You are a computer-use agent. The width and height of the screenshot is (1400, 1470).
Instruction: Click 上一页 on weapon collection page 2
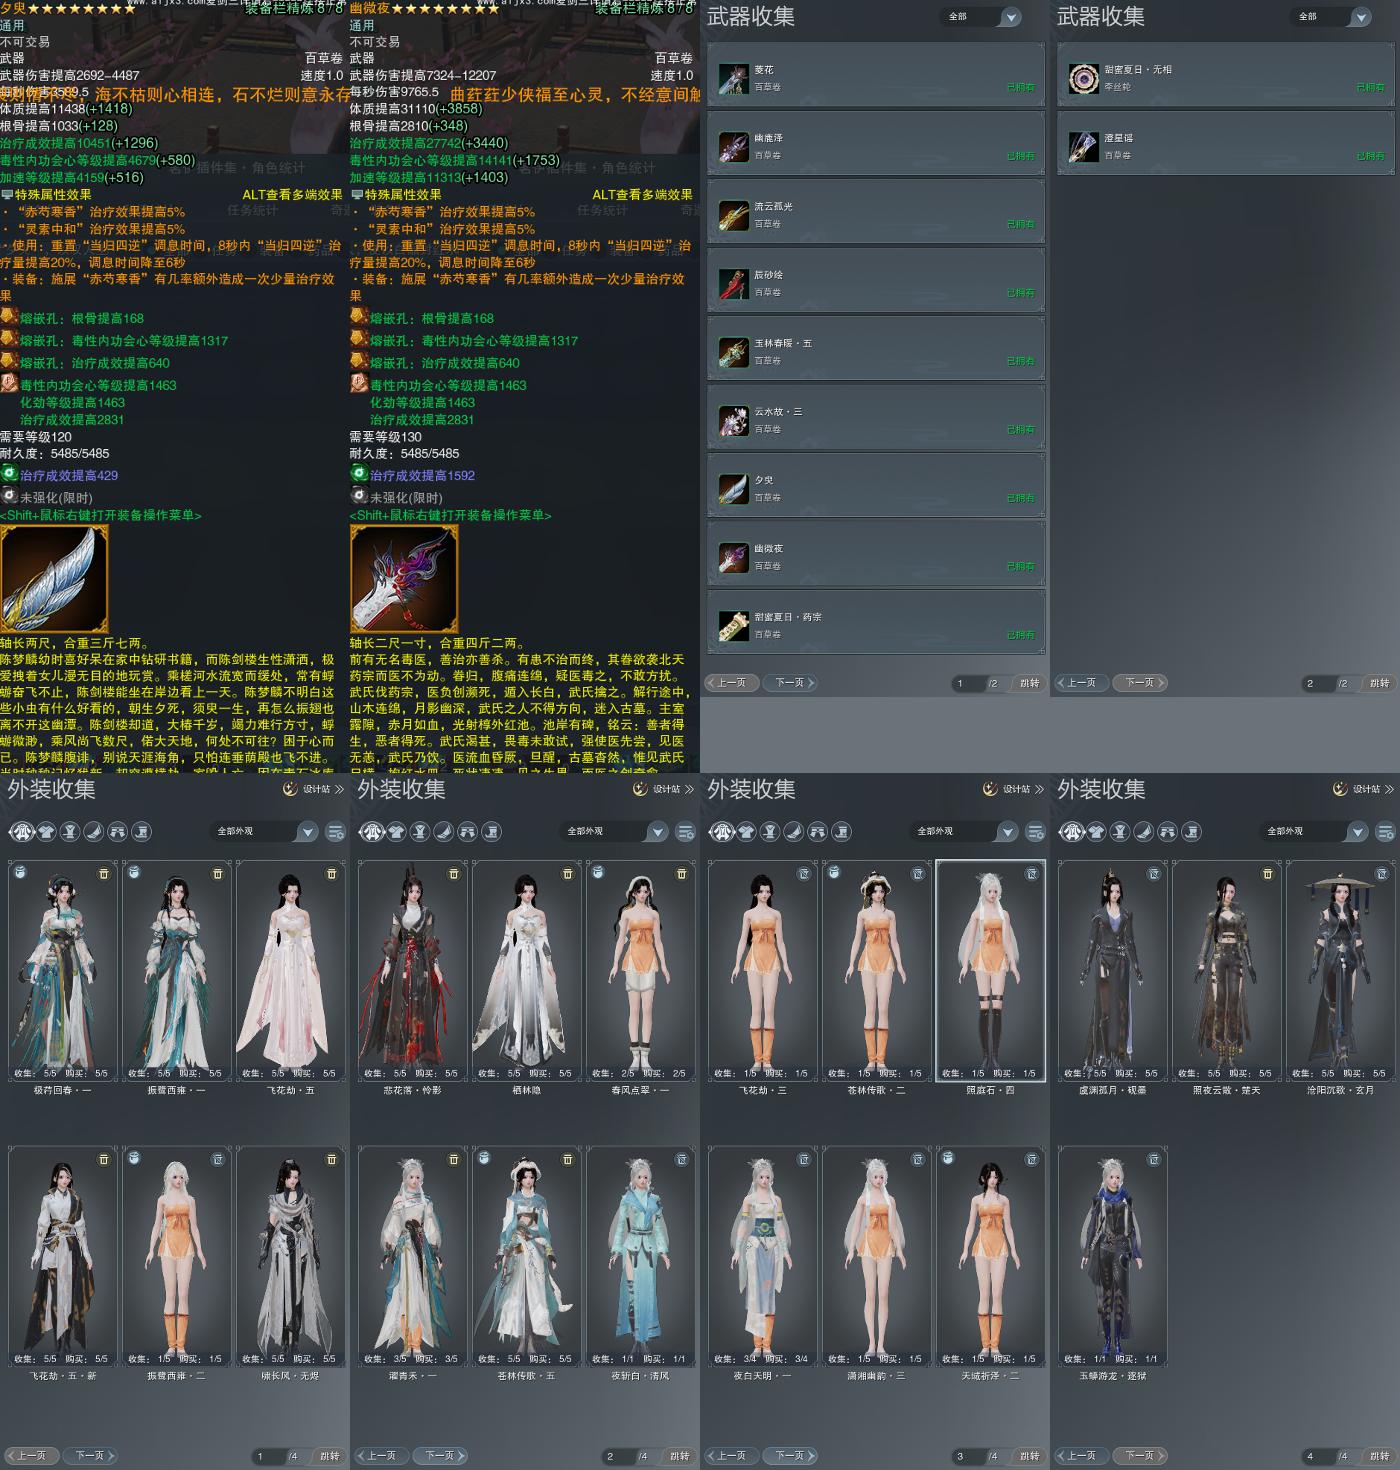click(x=1080, y=683)
